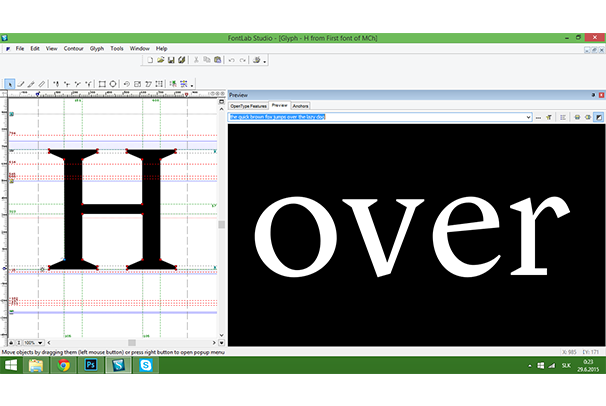Click the Undo arrow icon

pyautogui.click(x=231, y=60)
